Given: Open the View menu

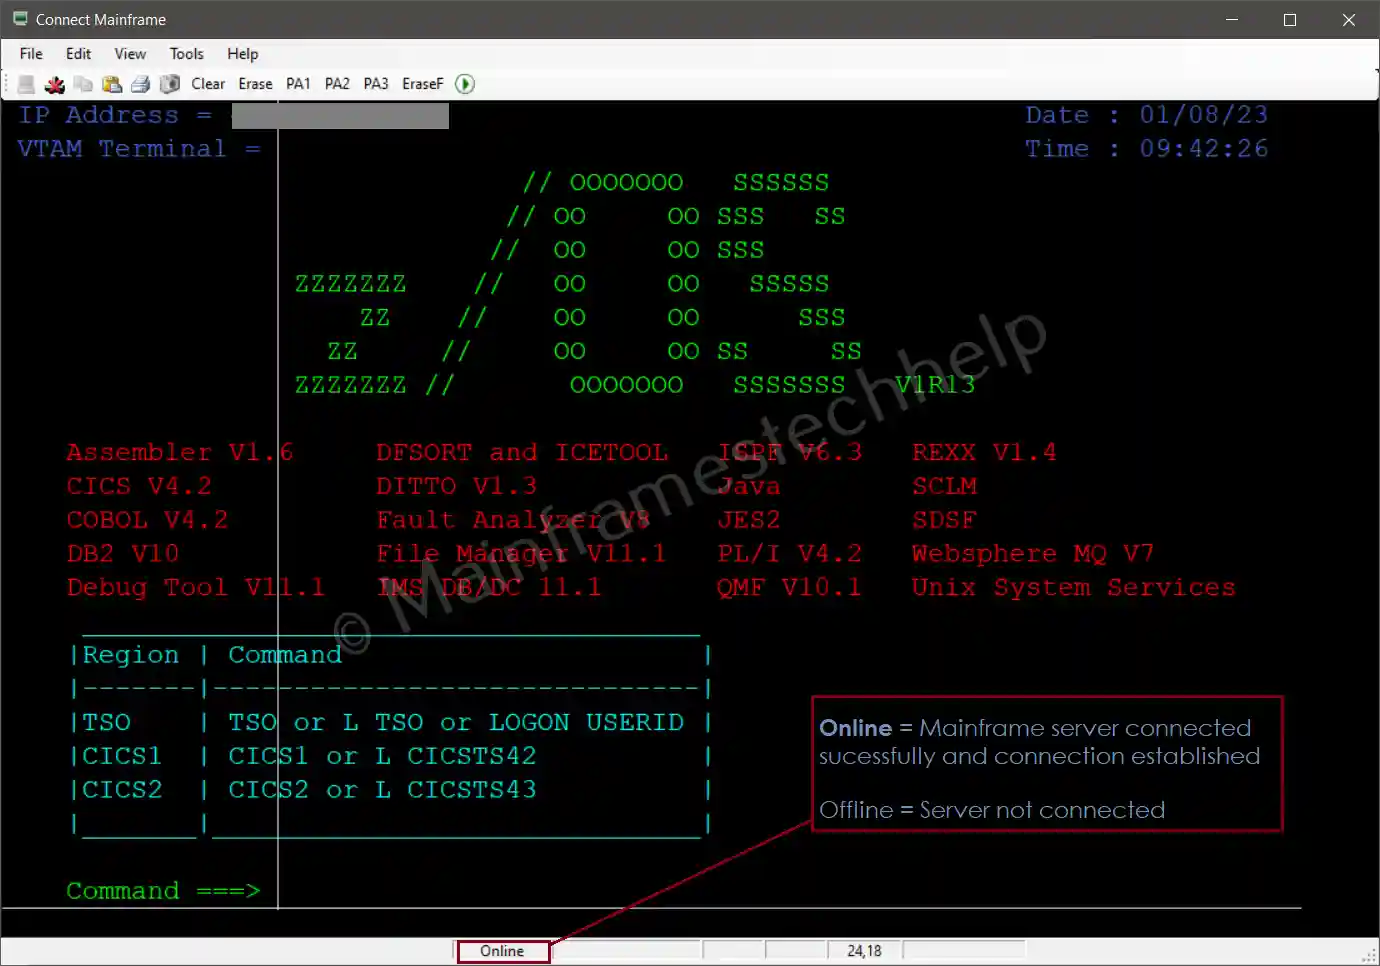Looking at the screenshot, I should (130, 54).
